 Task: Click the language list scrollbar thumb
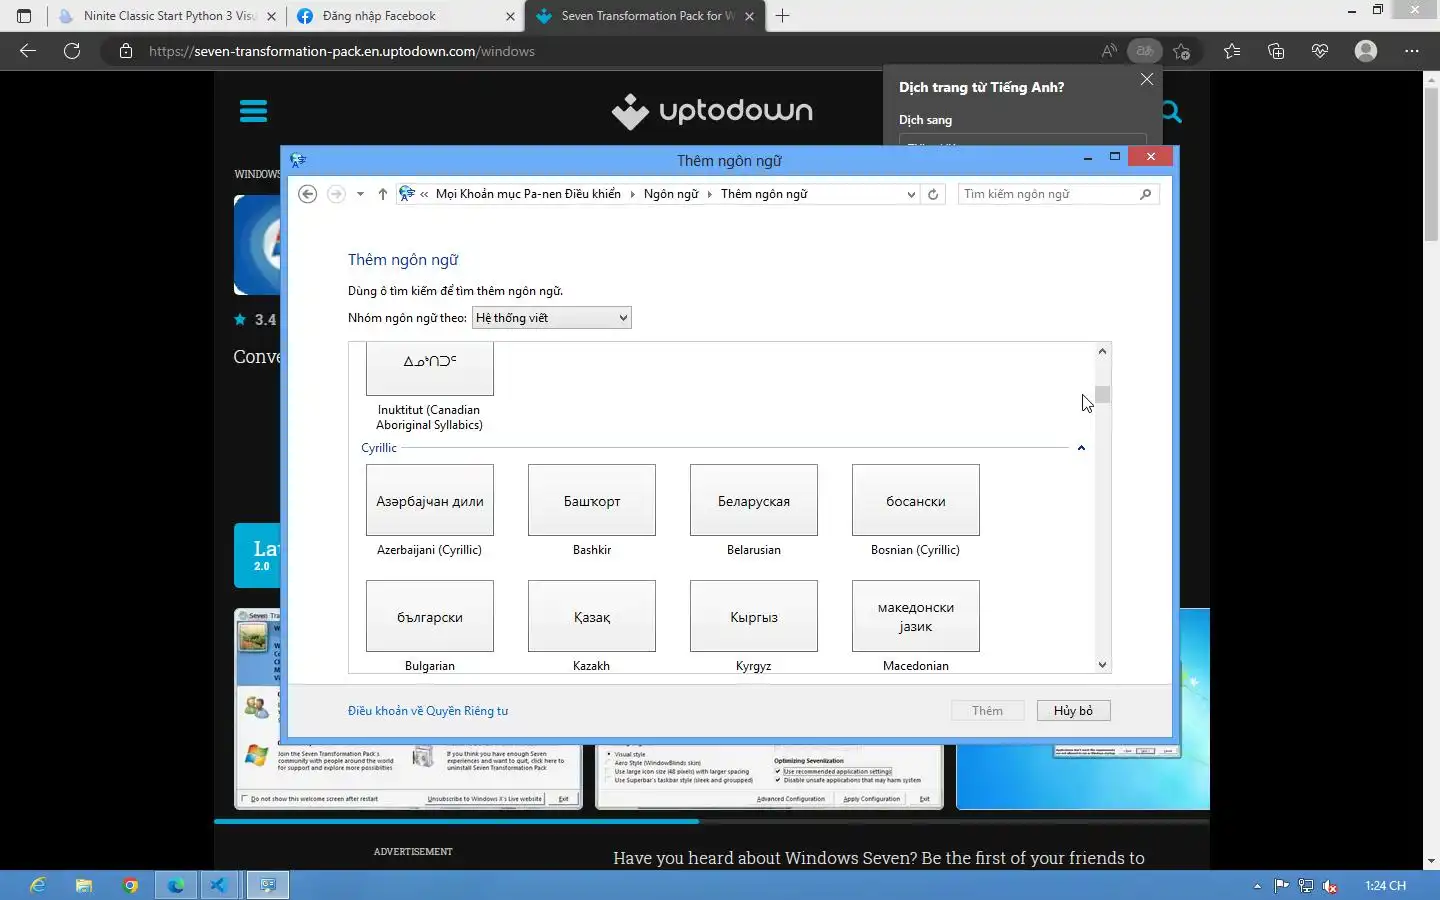[1102, 394]
